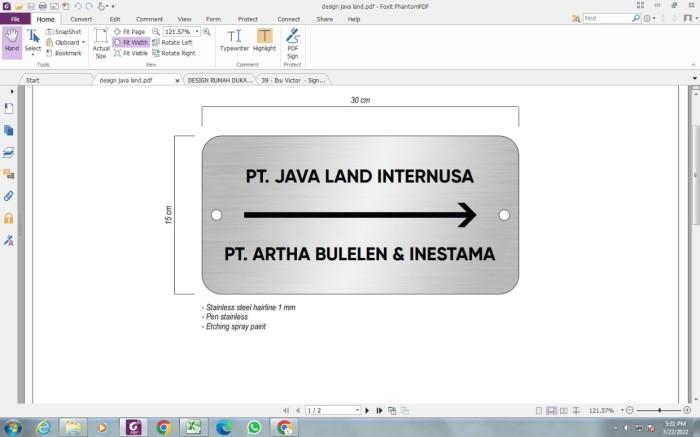Click into the Find search field
Screen dimensions: 700x437
[607, 18]
